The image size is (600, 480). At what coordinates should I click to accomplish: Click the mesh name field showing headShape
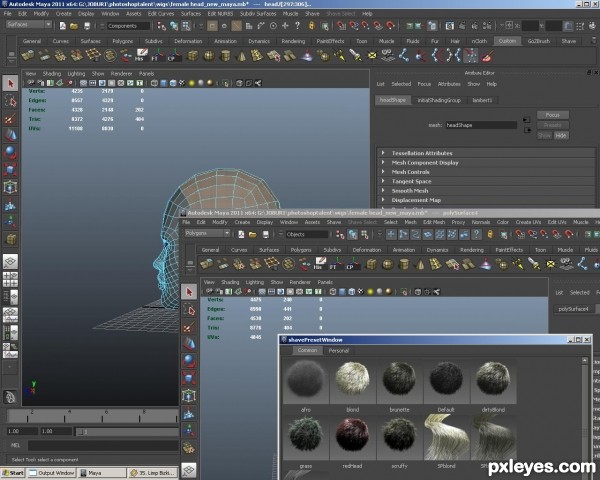pos(481,125)
